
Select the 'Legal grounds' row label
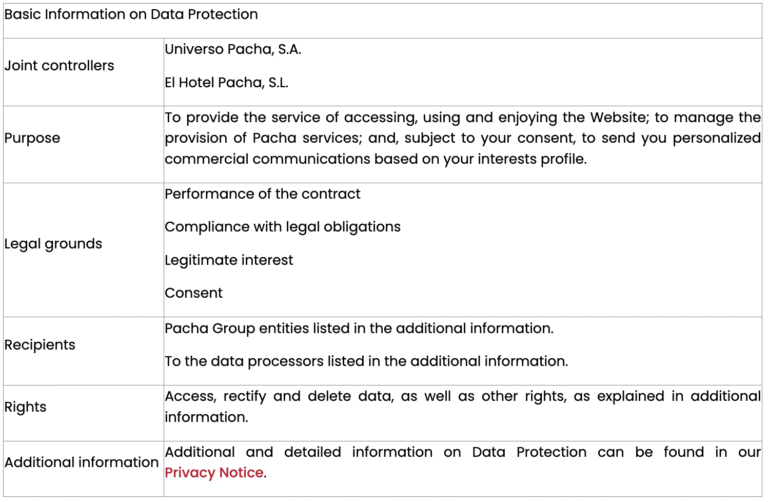pyautogui.click(x=53, y=244)
